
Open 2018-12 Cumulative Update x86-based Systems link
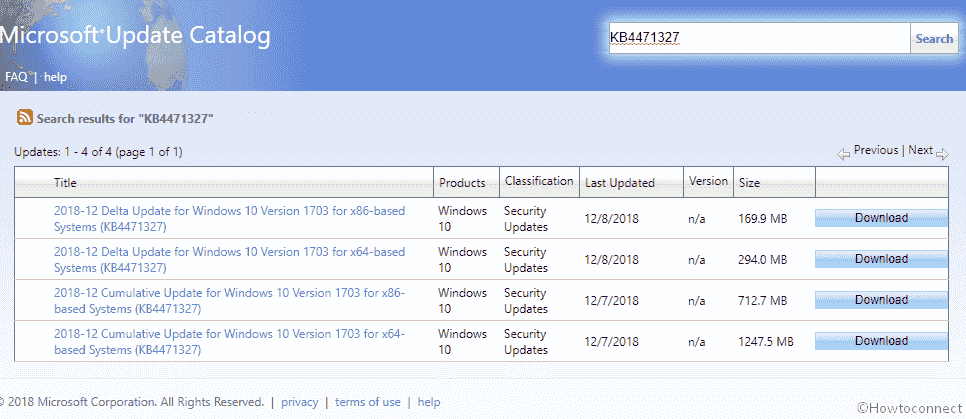[x=229, y=301]
